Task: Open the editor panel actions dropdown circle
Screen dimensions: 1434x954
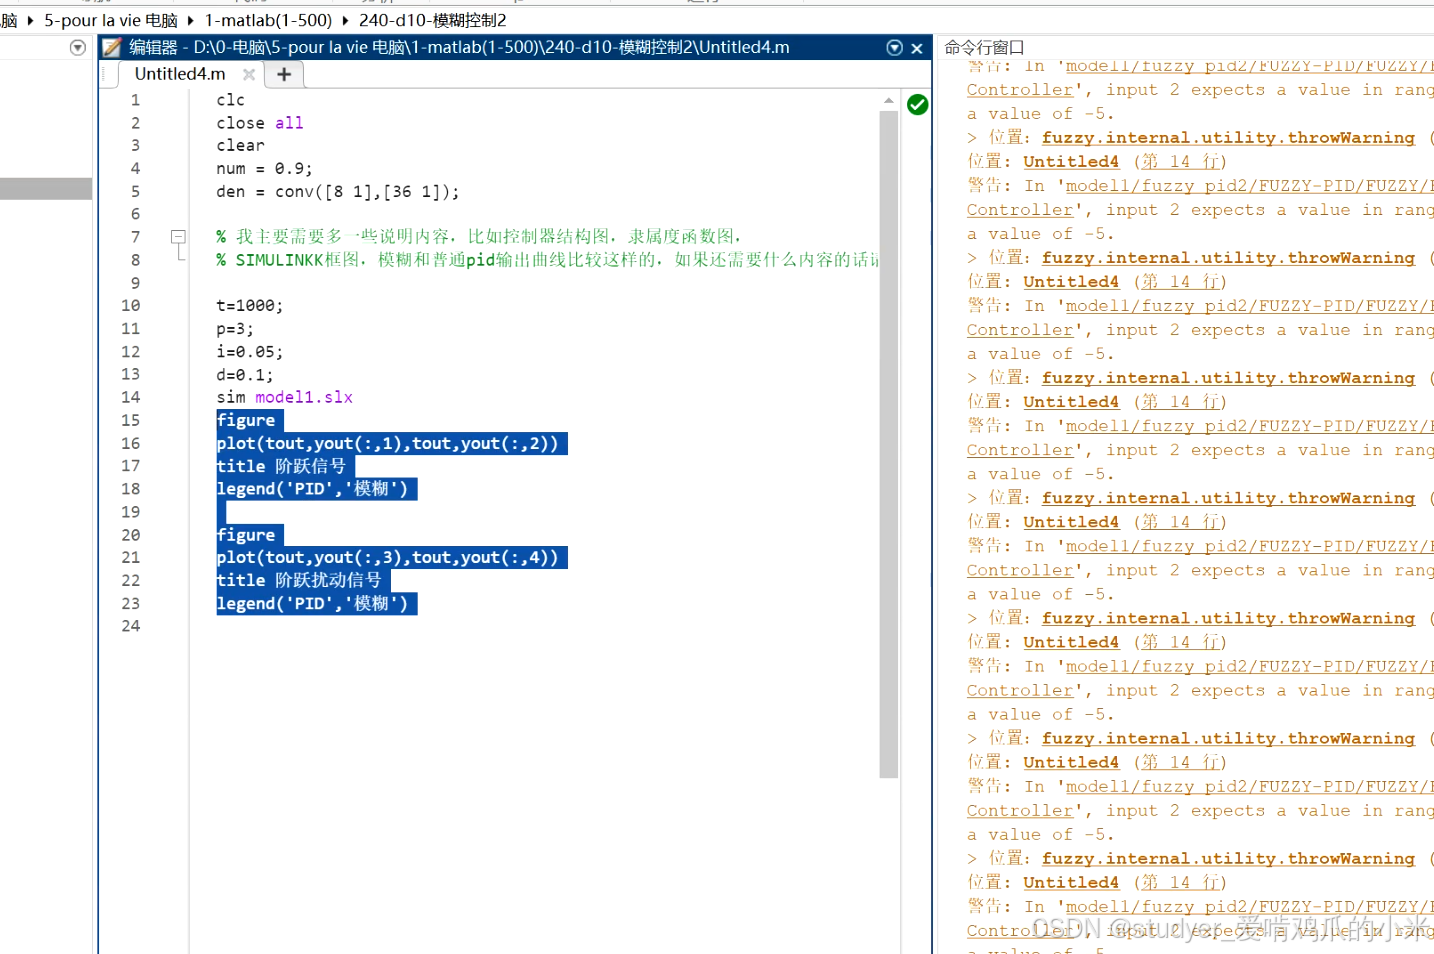Action: coord(895,48)
